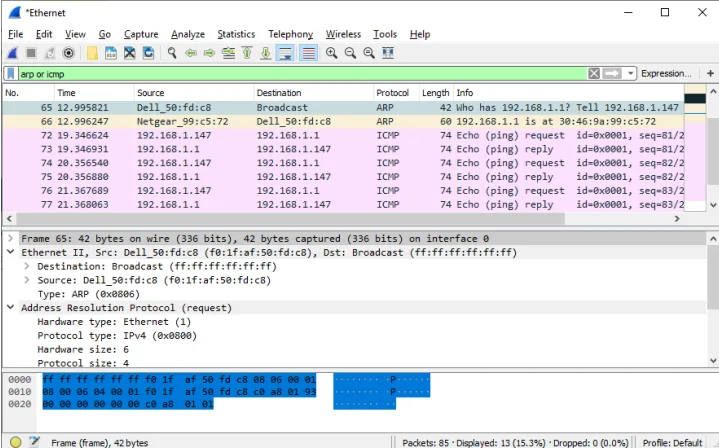
Task: Apply the display filter arrow
Action: click(x=612, y=73)
